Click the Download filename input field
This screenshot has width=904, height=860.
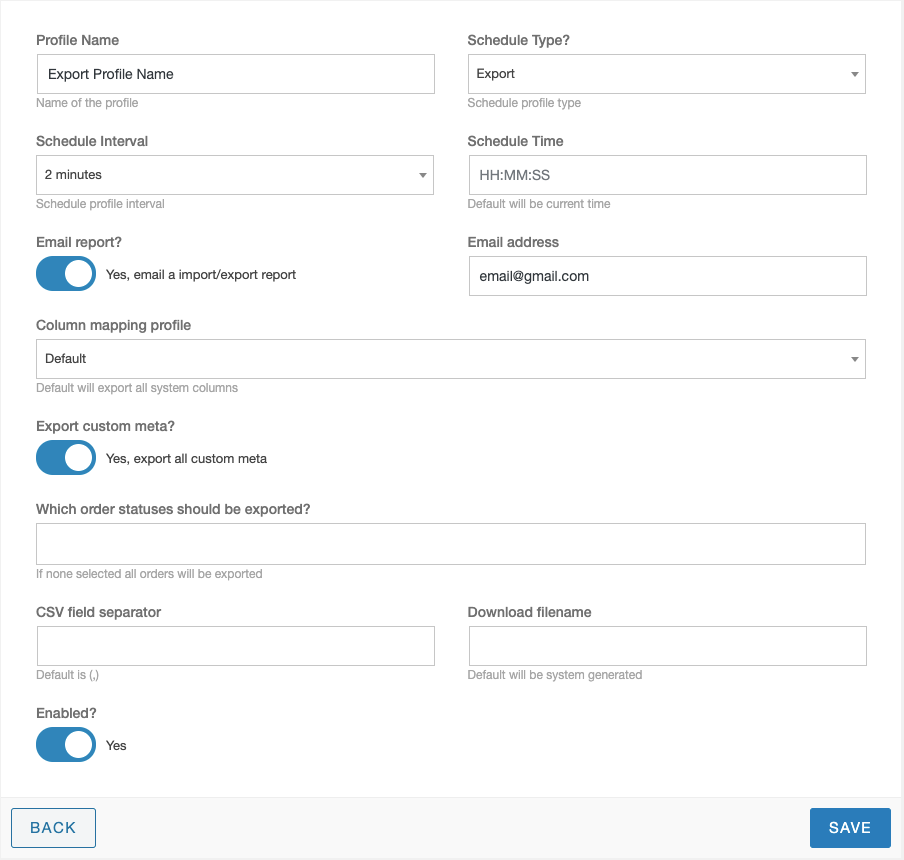tap(668, 646)
